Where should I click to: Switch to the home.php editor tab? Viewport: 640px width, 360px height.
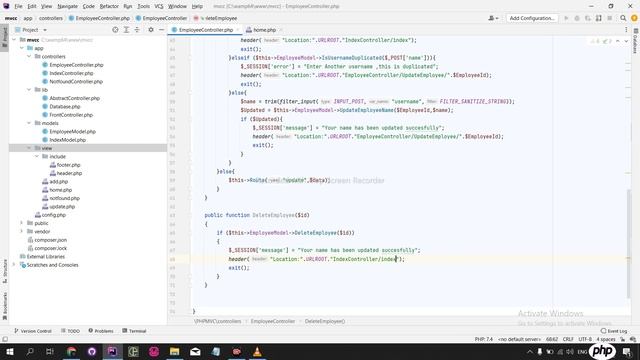pos(263,30)
